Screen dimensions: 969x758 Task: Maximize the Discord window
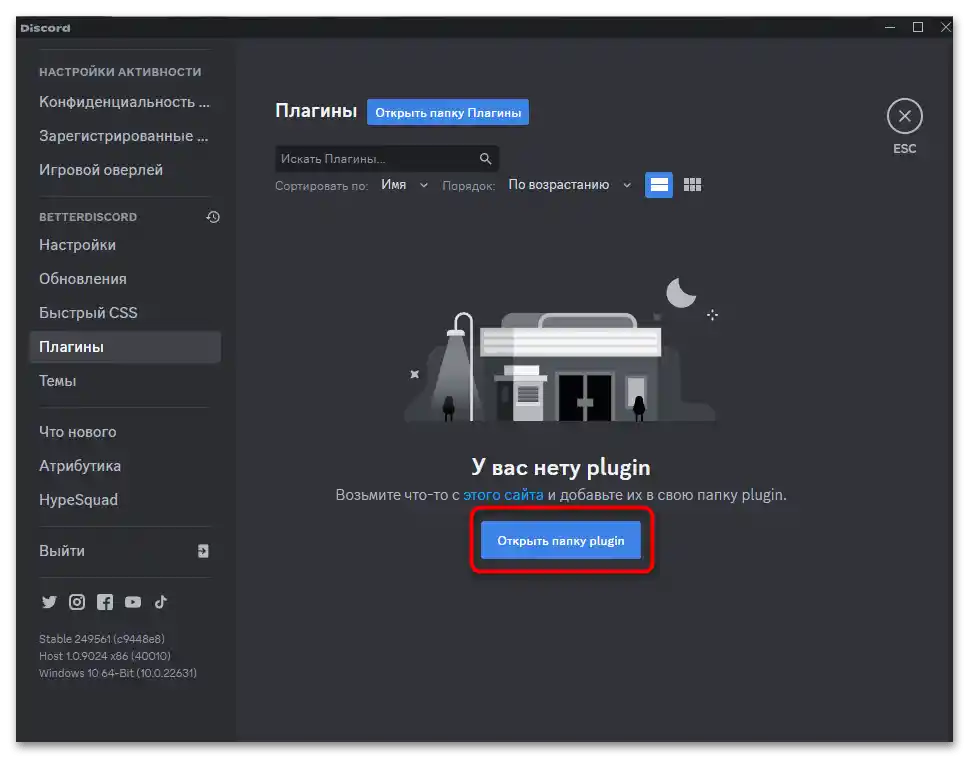[918, 28]
